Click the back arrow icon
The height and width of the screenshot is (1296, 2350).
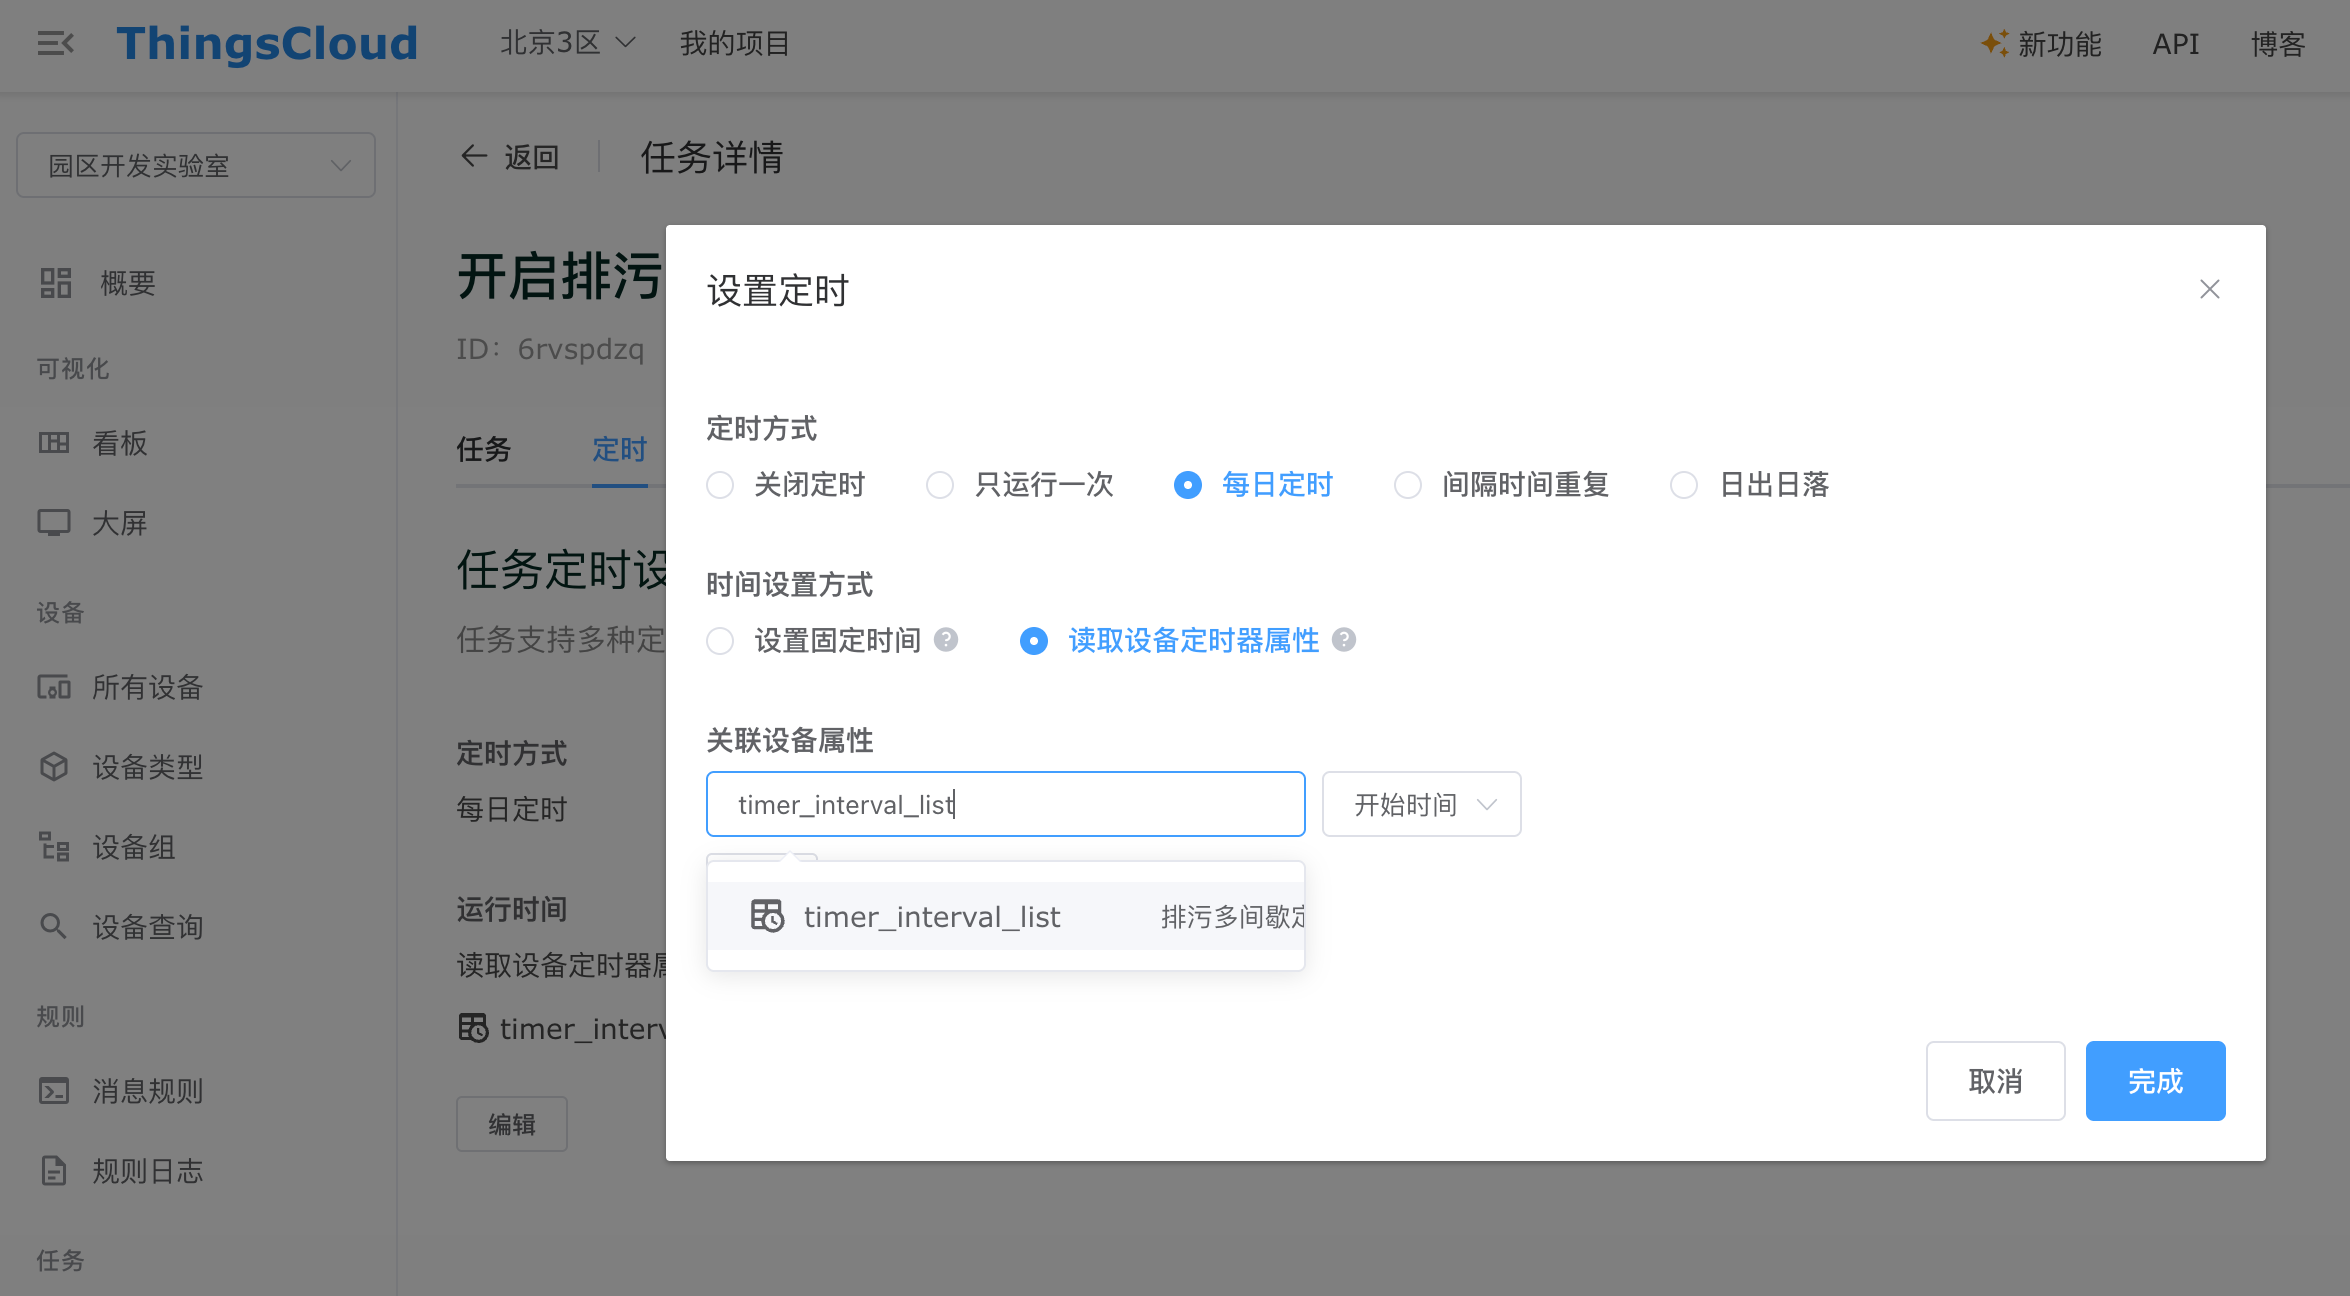[474, 156]
